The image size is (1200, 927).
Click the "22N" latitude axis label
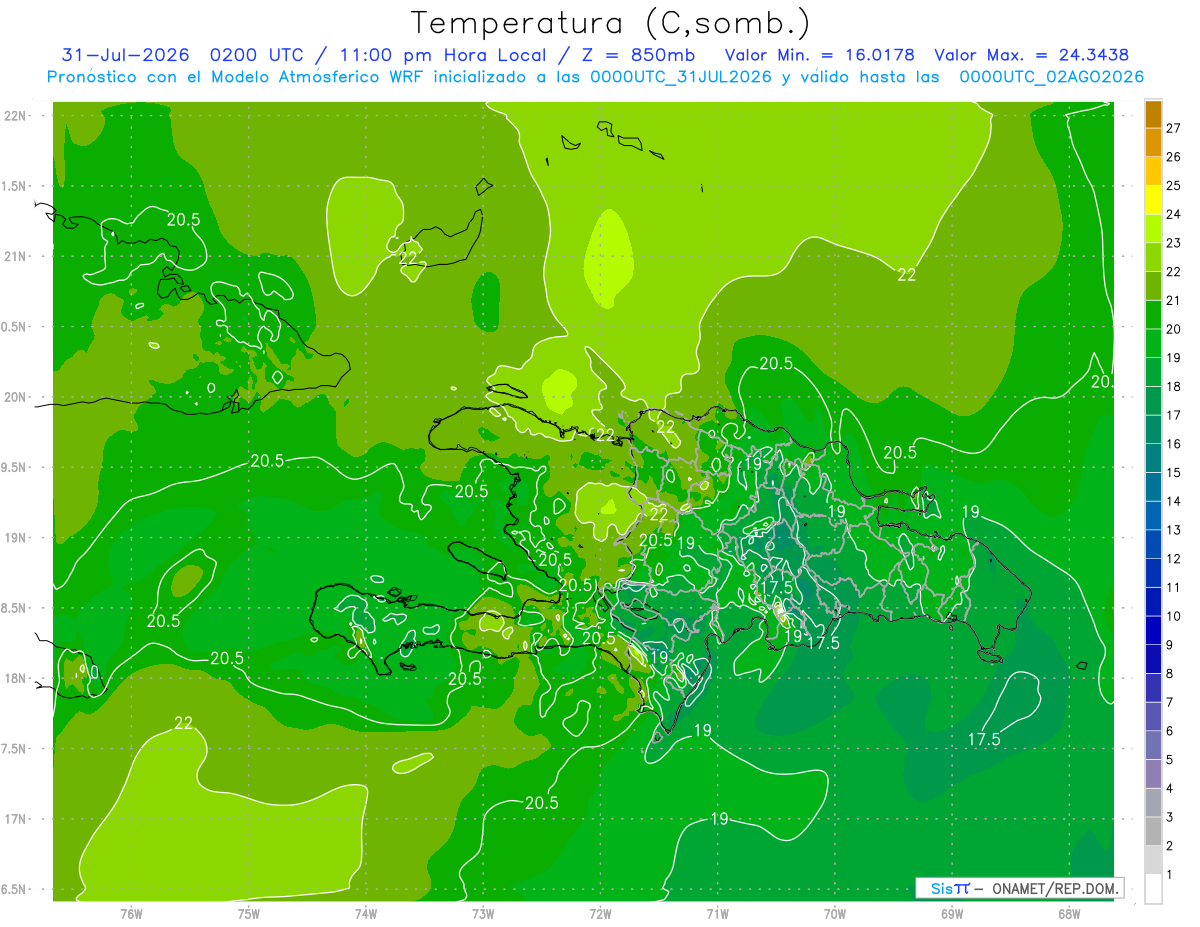click(x=16, y=115)
